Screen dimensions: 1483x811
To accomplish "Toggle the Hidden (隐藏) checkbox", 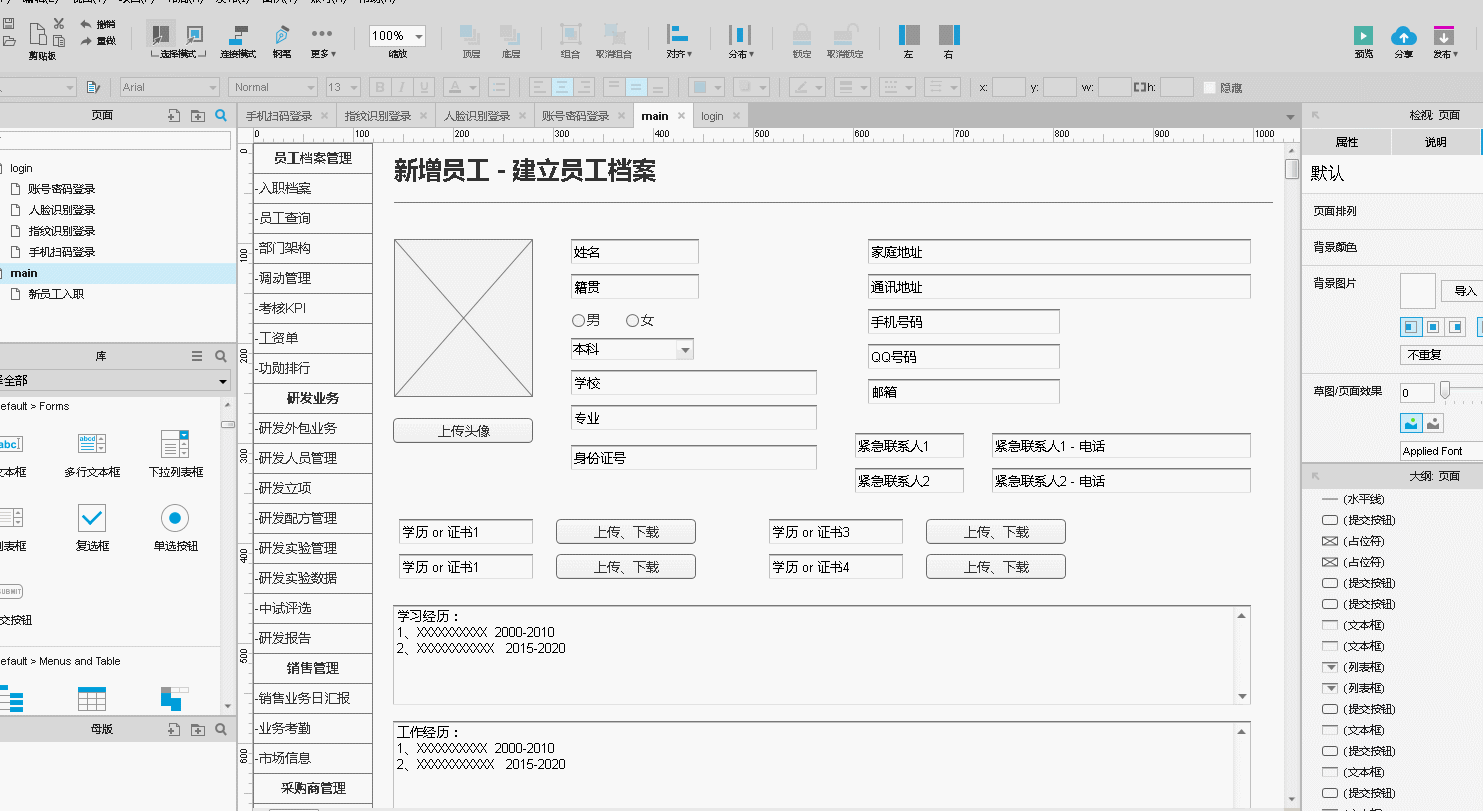I will (x=1210, y=88).
